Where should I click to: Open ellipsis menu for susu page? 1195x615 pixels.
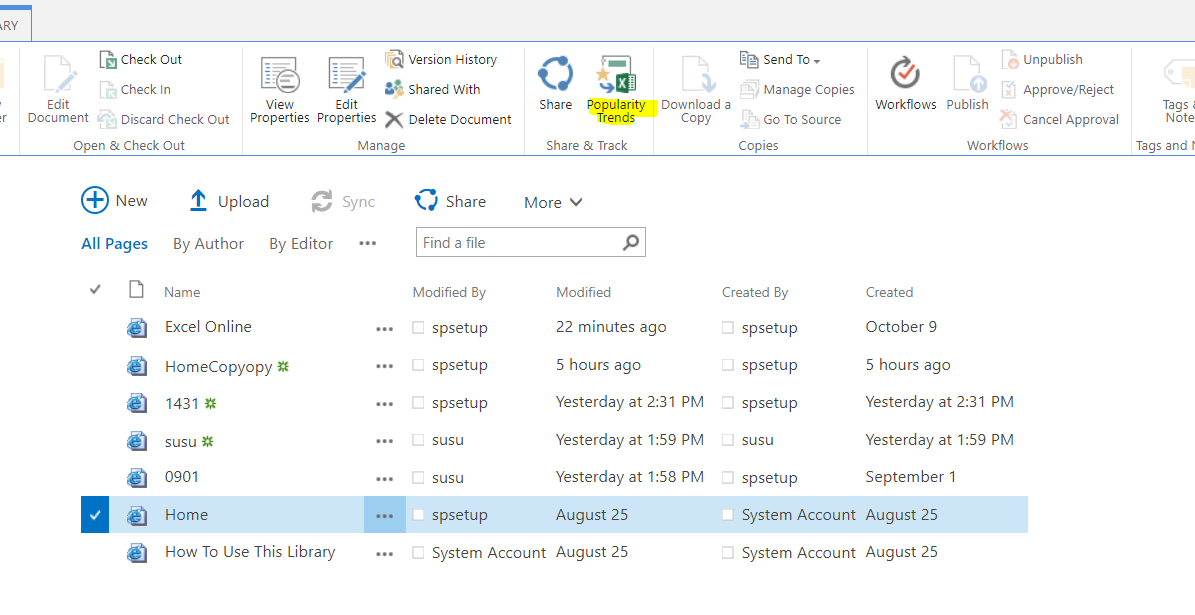click(x=385, y=440)
